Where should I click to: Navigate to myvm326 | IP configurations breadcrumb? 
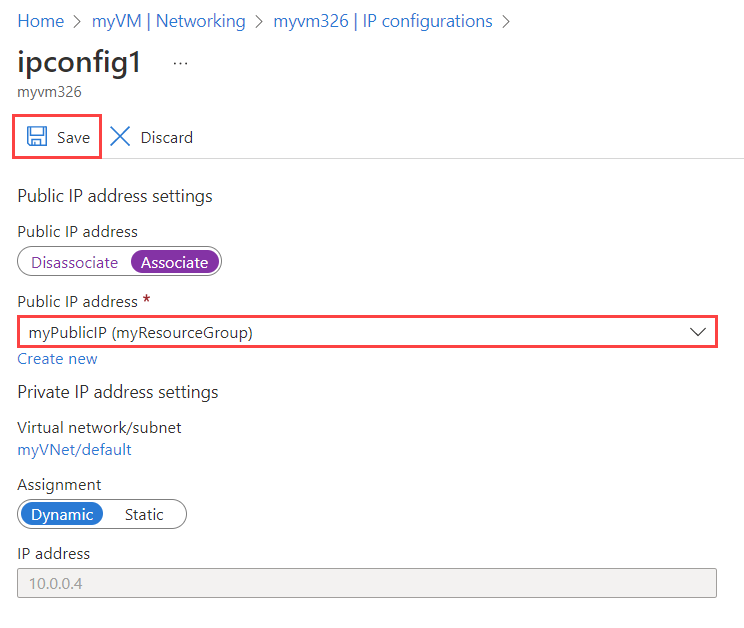point(383,21)
